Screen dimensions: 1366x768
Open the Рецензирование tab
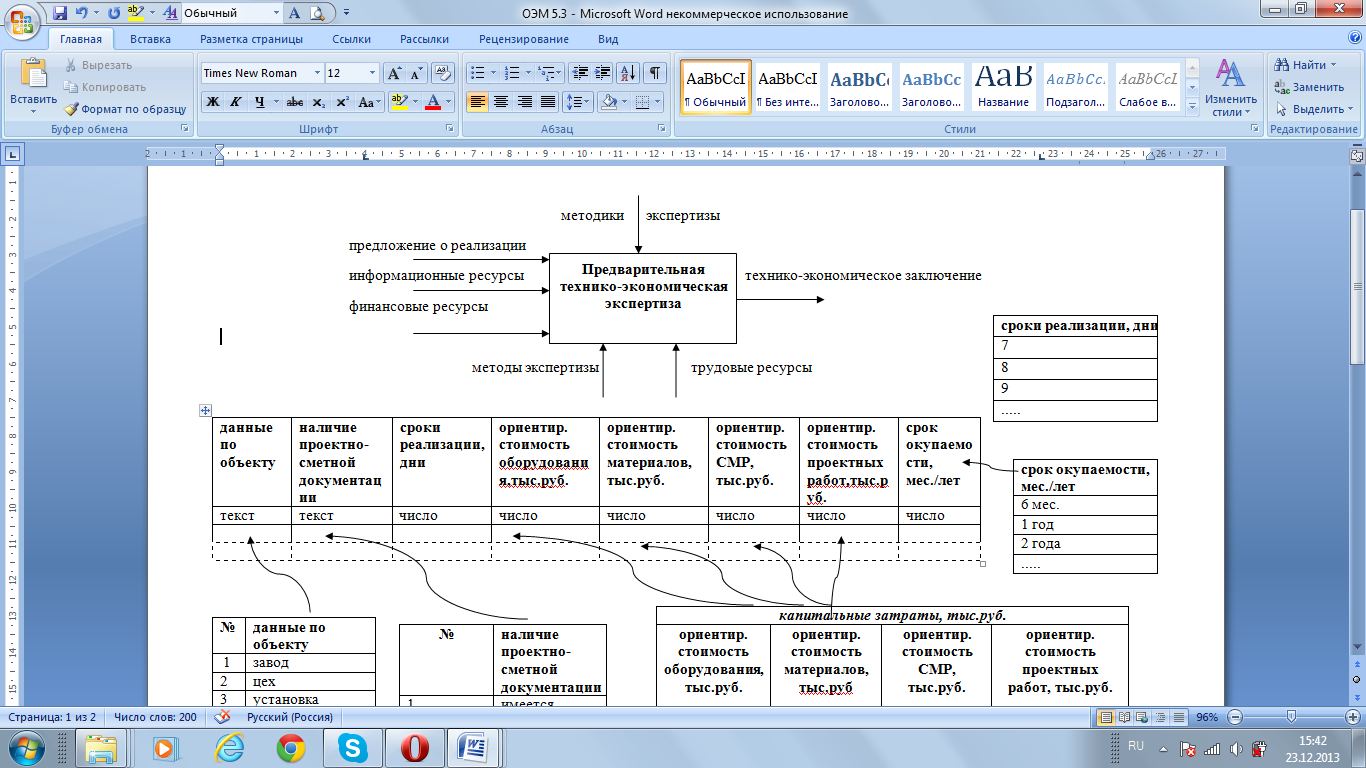point(524,40)
